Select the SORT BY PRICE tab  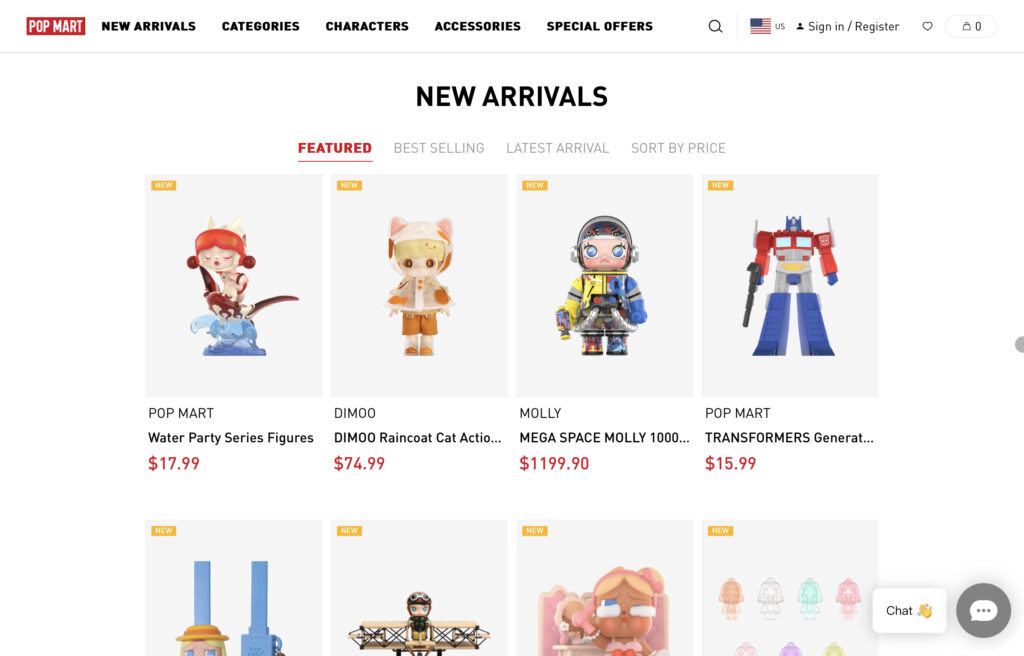tap(678, 148)
